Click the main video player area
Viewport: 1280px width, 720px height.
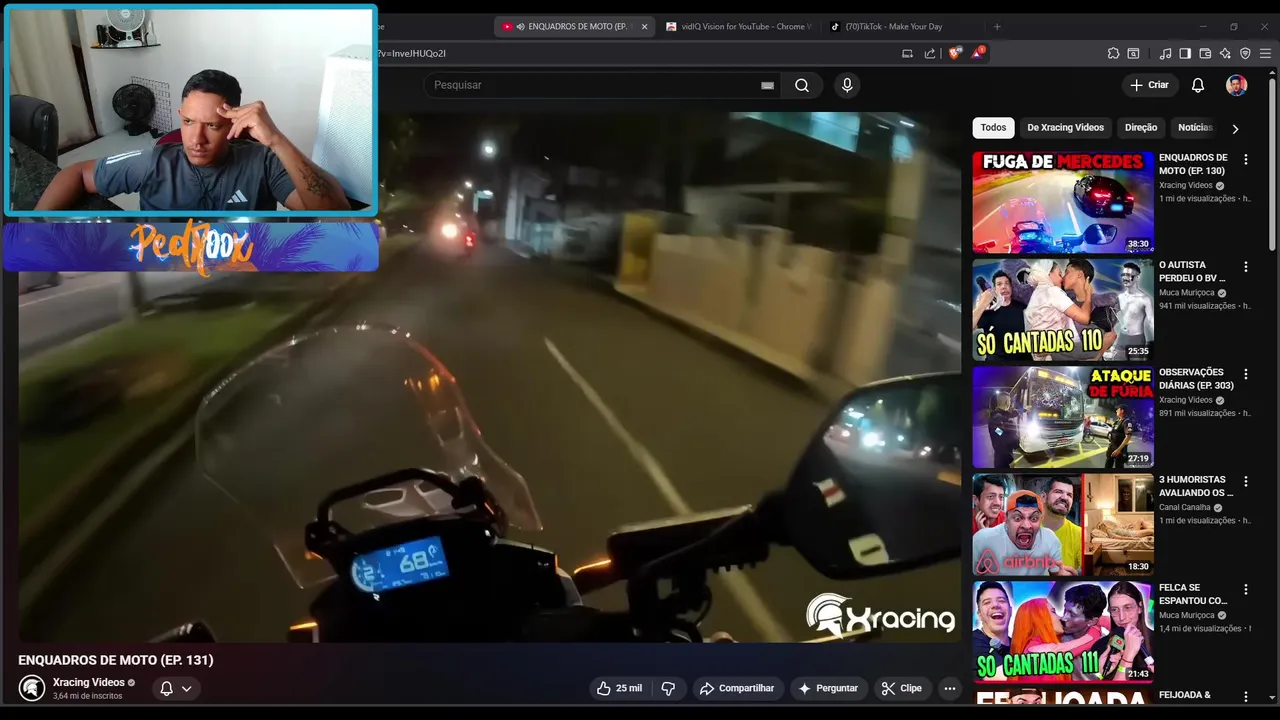click(x=490, y=377)
